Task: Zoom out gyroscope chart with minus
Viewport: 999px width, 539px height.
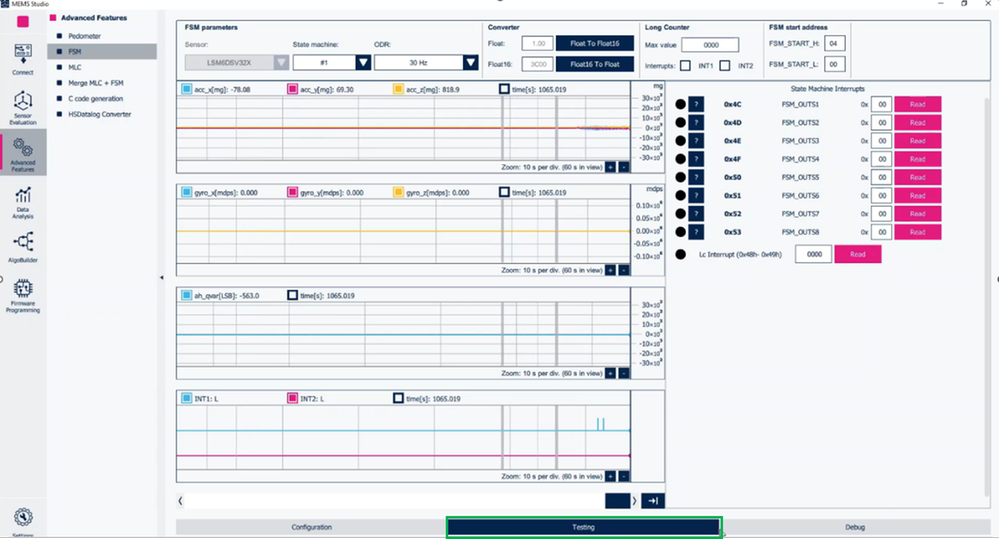Action: coord(624,270)
